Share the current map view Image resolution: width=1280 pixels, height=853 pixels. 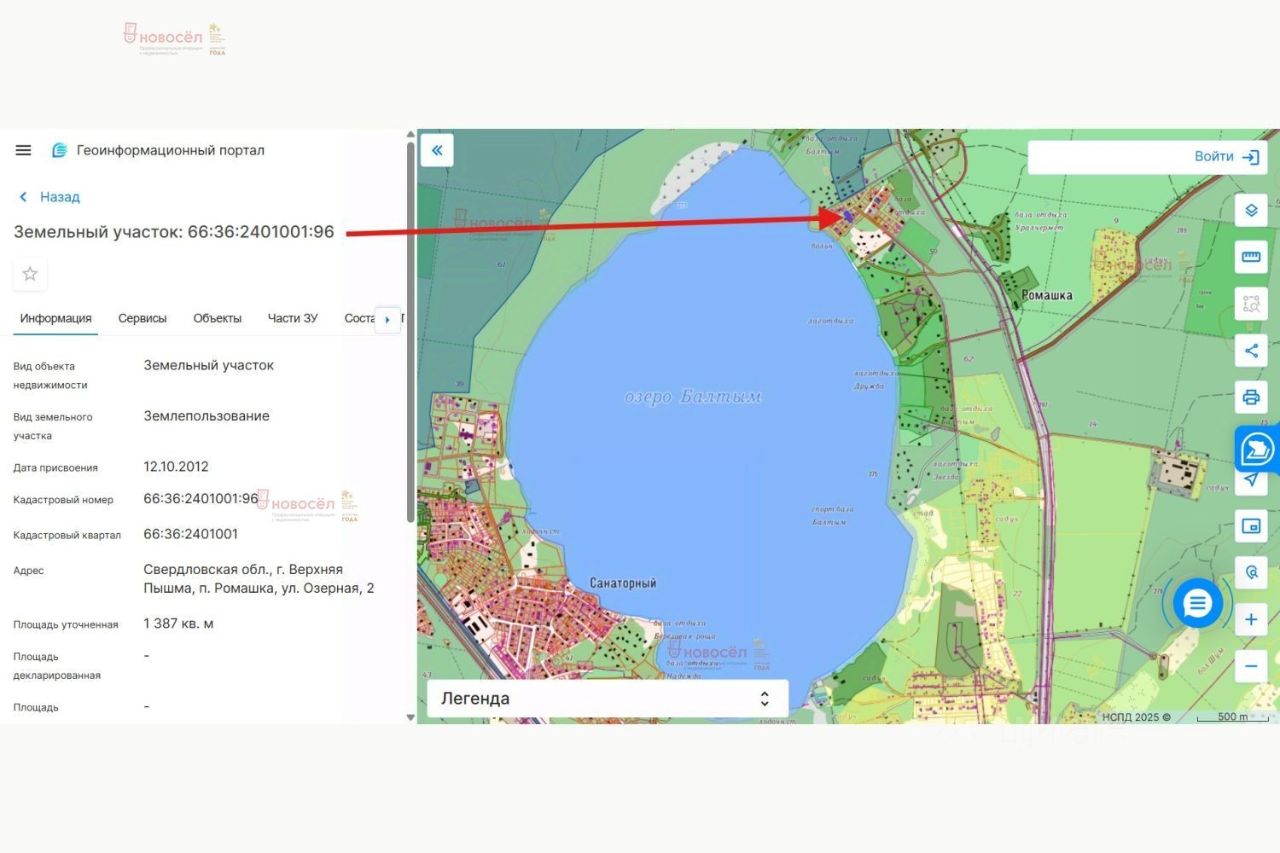pyautogui.click(x=1250, y=351)
